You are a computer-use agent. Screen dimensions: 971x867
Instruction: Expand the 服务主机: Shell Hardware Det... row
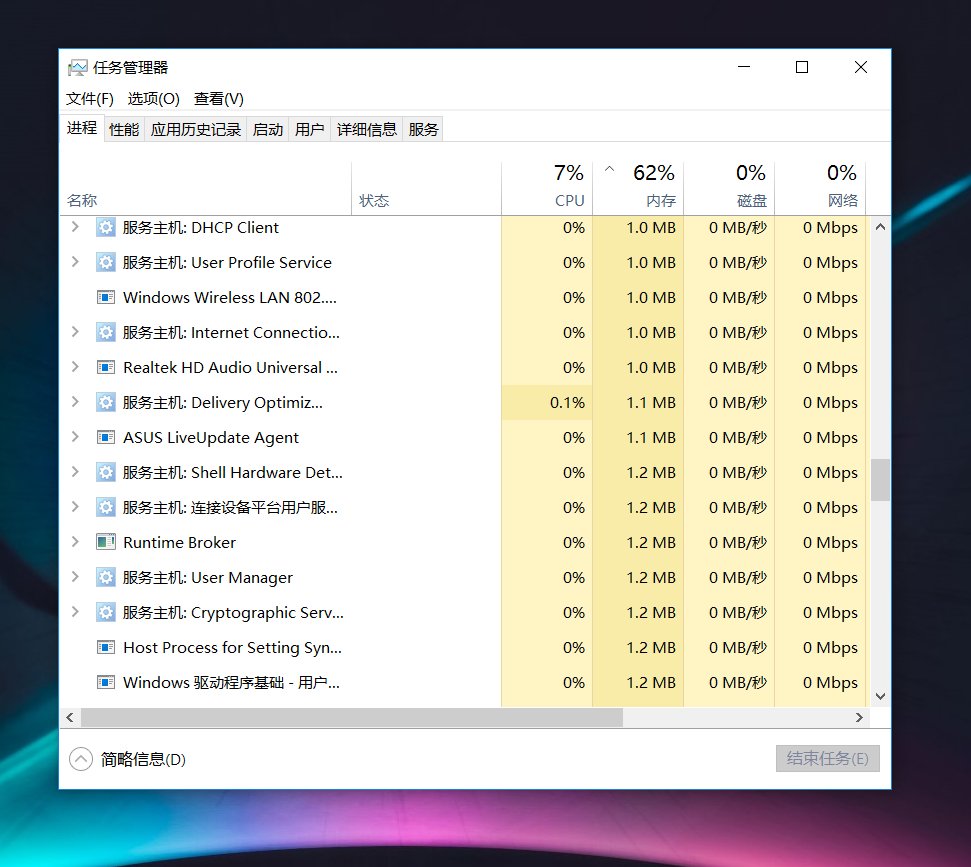coord(75,471)
